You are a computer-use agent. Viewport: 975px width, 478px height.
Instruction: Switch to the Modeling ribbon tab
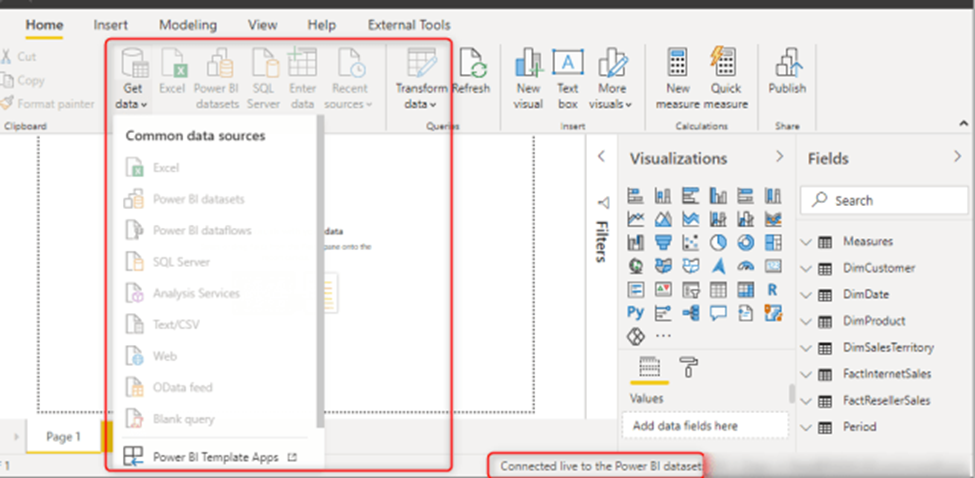click(x=188, y=25)
